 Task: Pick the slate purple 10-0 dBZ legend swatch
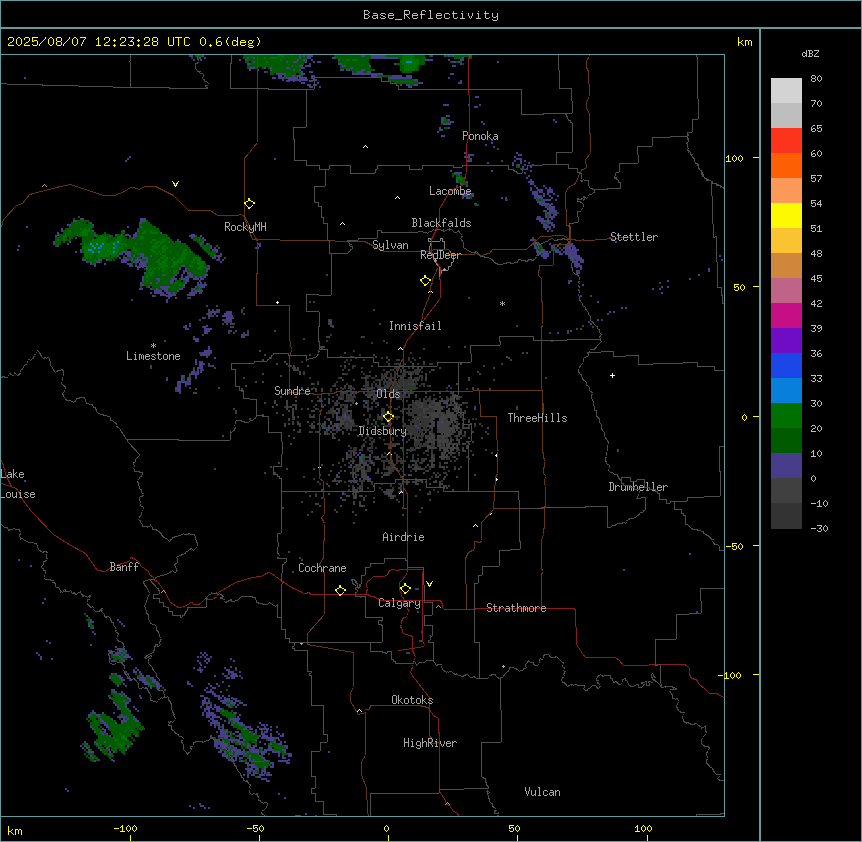click(x=786, y=466)
